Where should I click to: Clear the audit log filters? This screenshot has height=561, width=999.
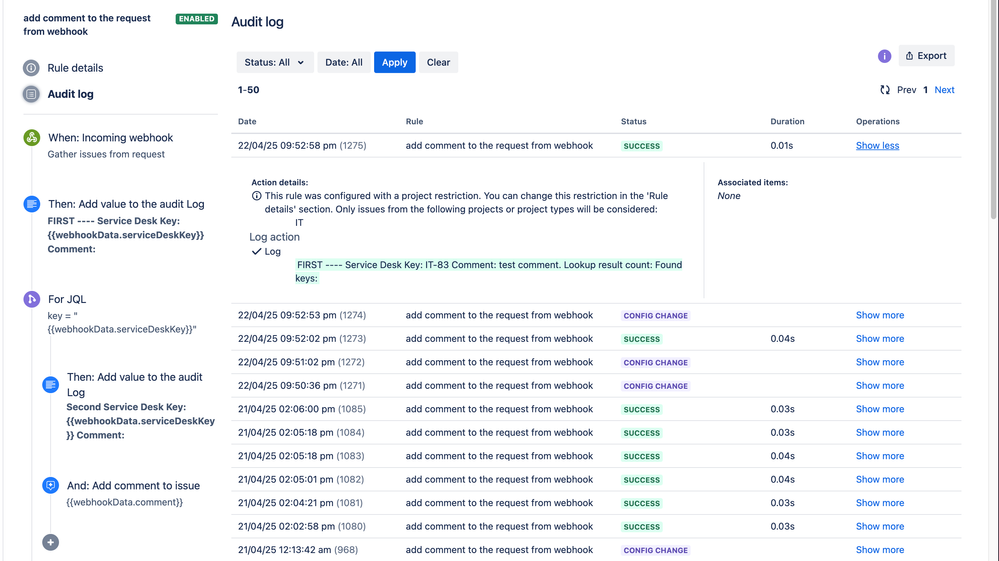point(438,62)
